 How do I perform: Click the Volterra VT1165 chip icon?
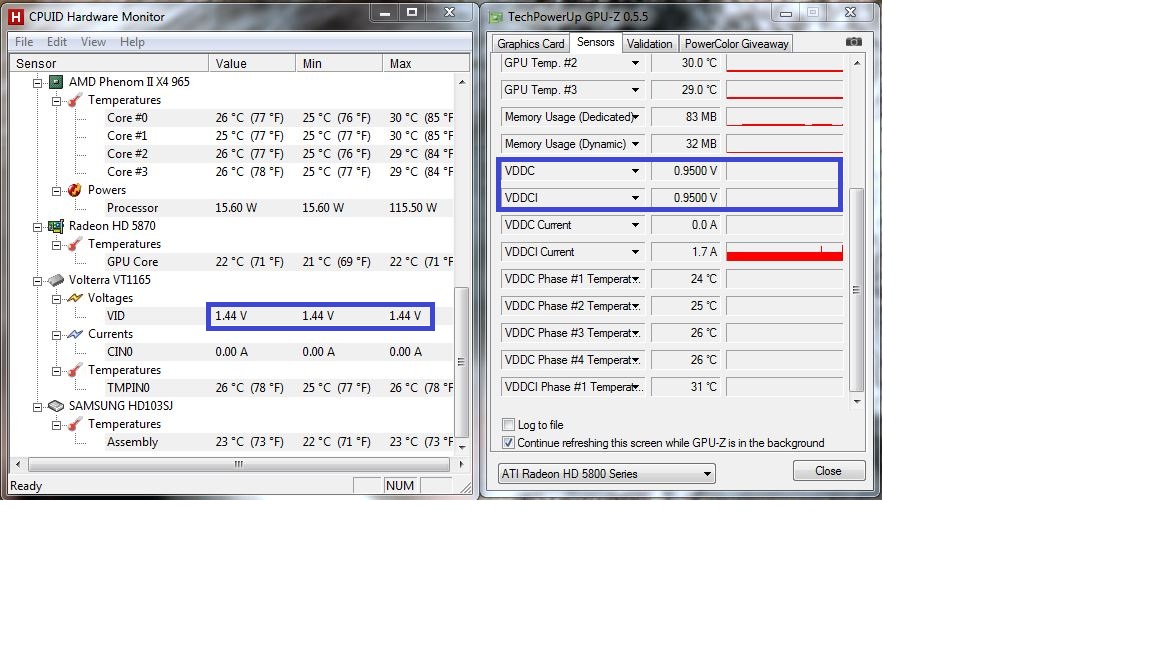click(56, 280)
